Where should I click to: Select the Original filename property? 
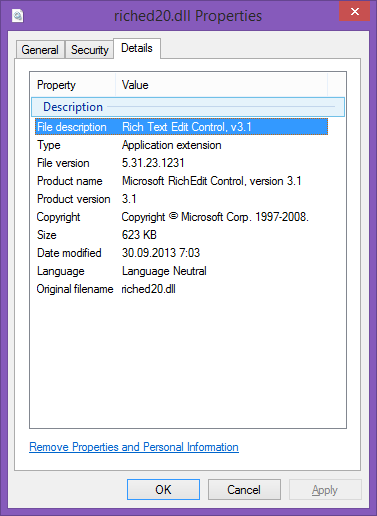click(75, 289)
